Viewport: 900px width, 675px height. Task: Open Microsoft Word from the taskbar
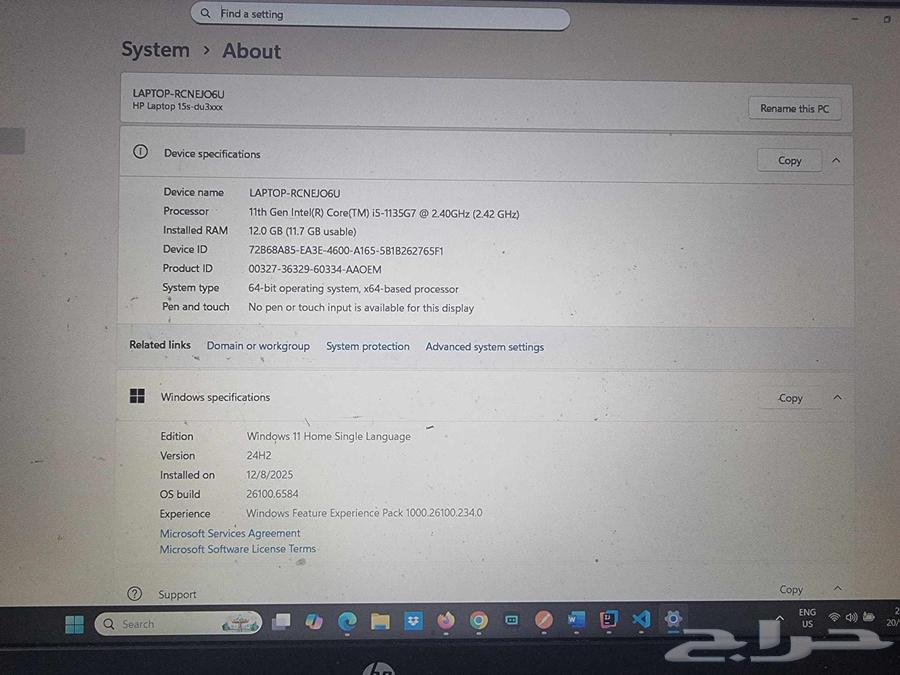click(575, 621)
